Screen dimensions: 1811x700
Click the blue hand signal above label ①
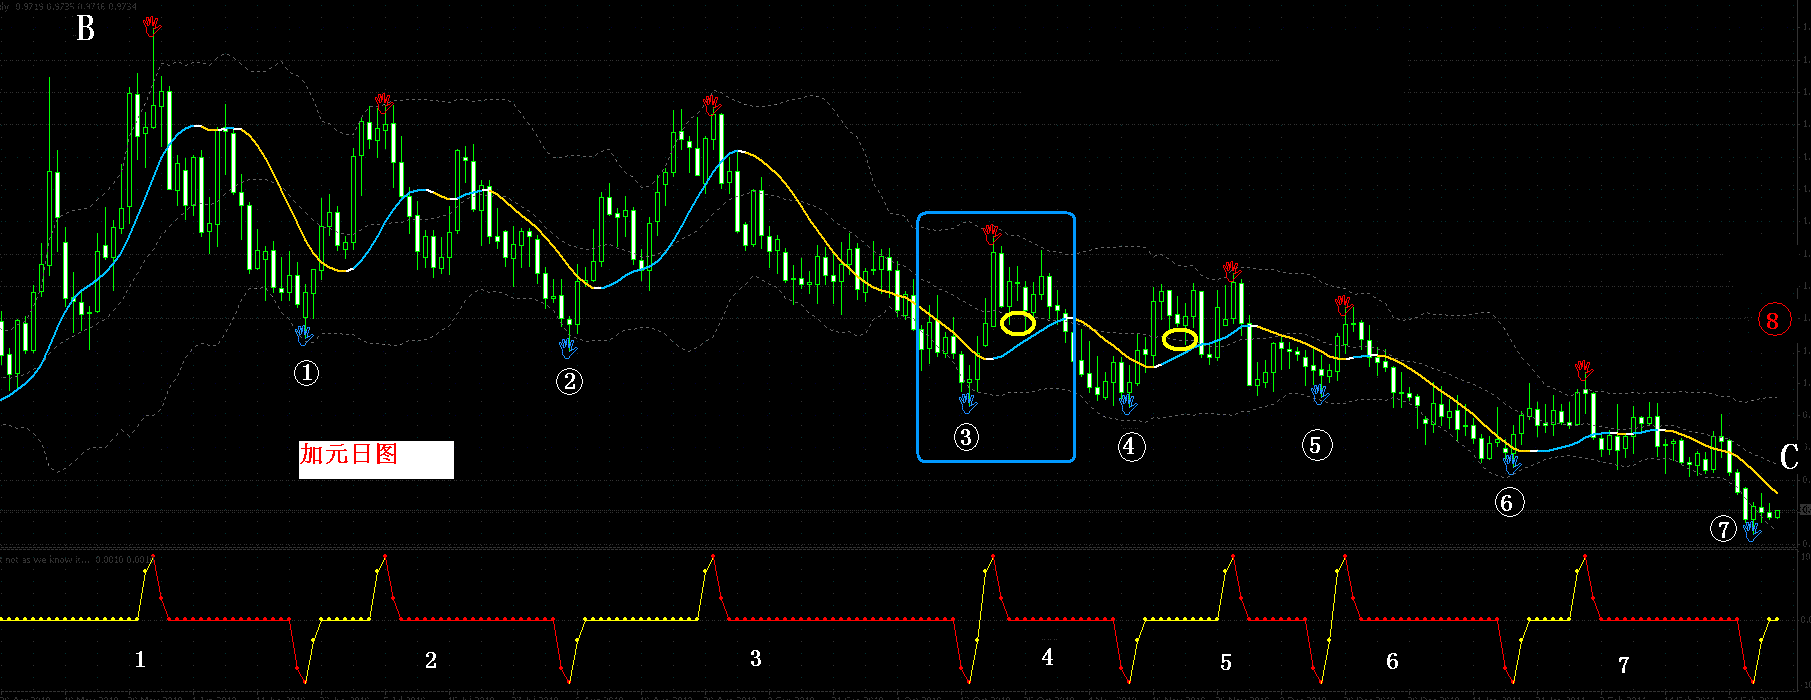(306, 335)
